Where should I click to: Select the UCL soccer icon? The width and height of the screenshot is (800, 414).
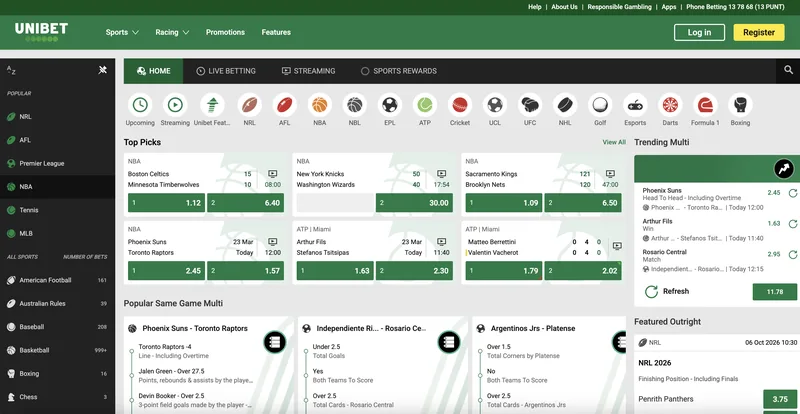click(x=495, y=105)
